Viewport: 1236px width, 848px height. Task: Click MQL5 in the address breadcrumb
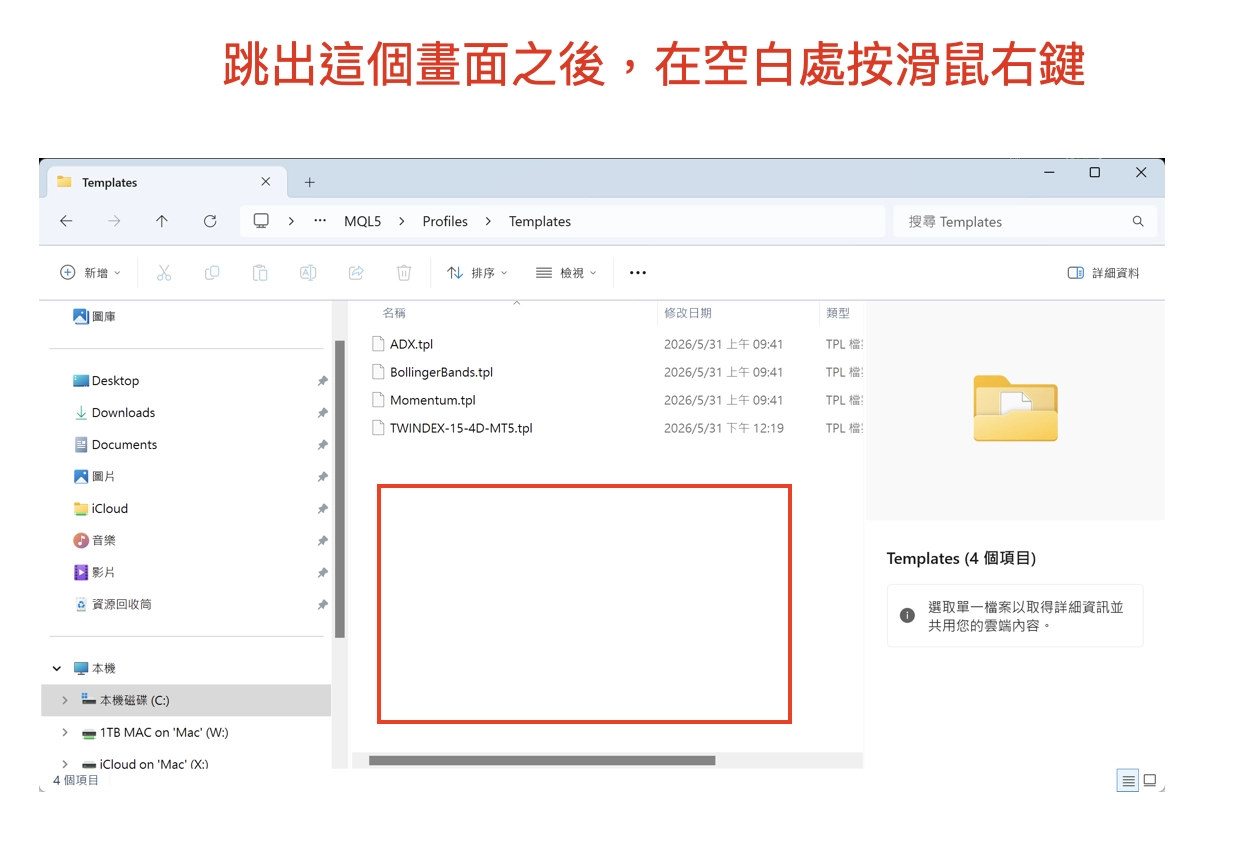[363, 221]
